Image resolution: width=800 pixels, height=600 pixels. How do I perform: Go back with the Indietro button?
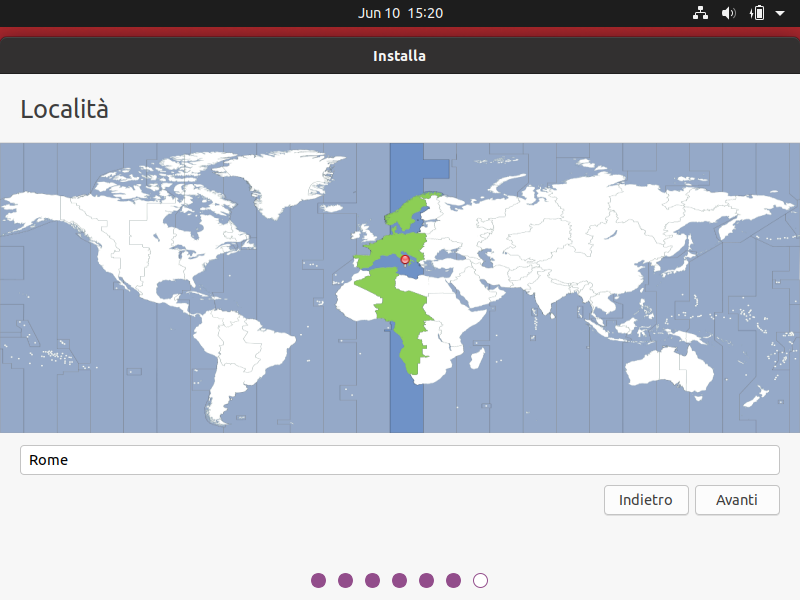point(646,500)
